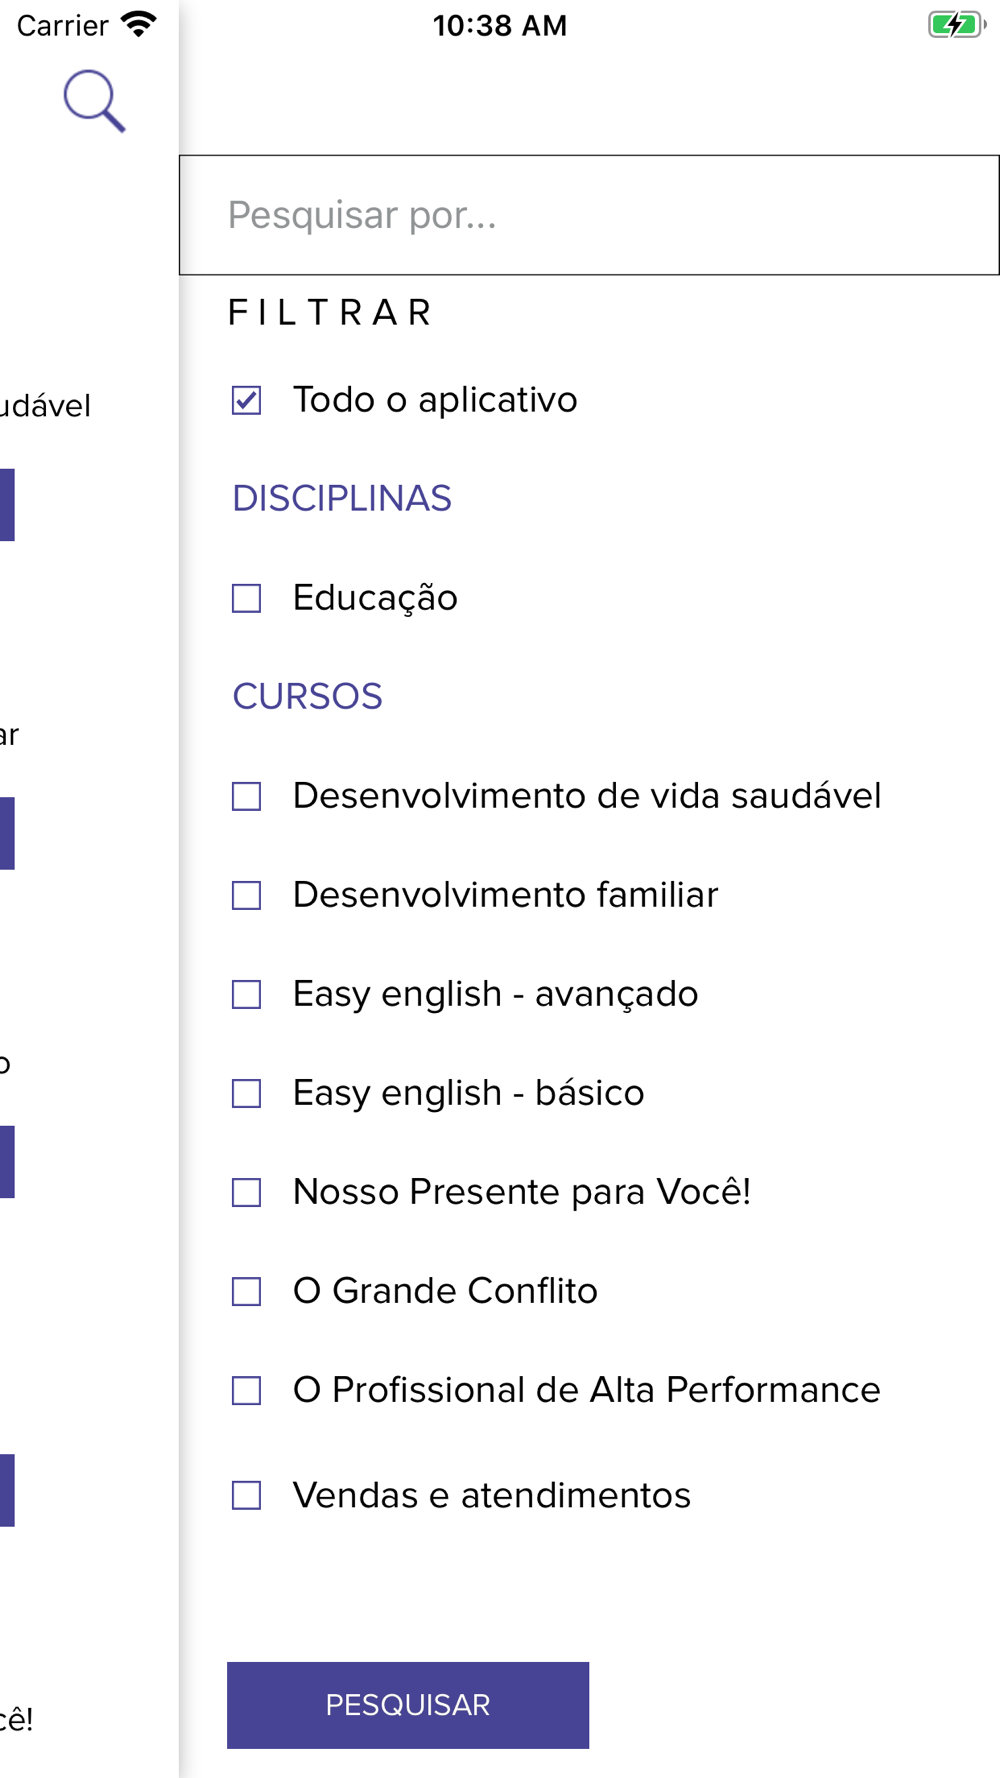Screen dimensions: 1000x1778
Task: Check O Profissional de Alta Performance
Action: pos(246,1391)
